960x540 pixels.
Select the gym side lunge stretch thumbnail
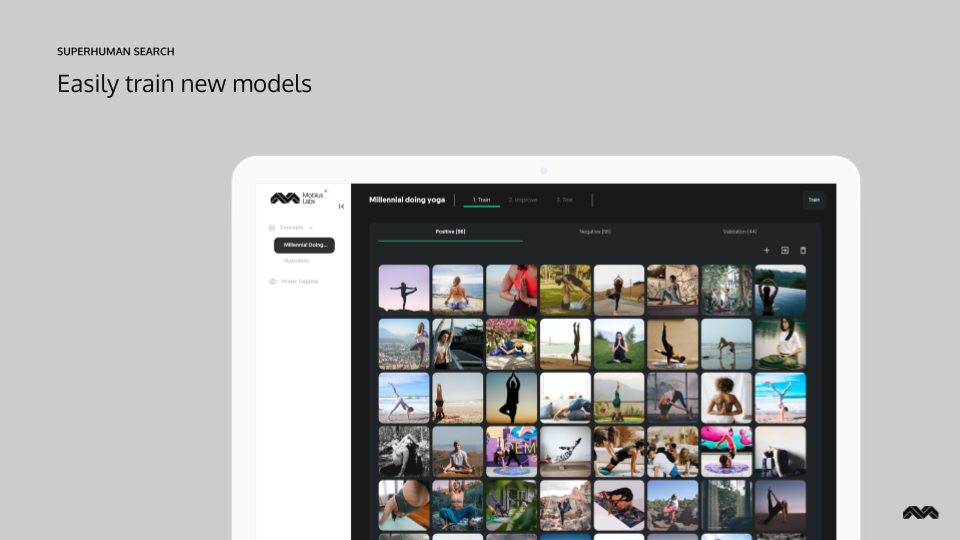[672, 398]
